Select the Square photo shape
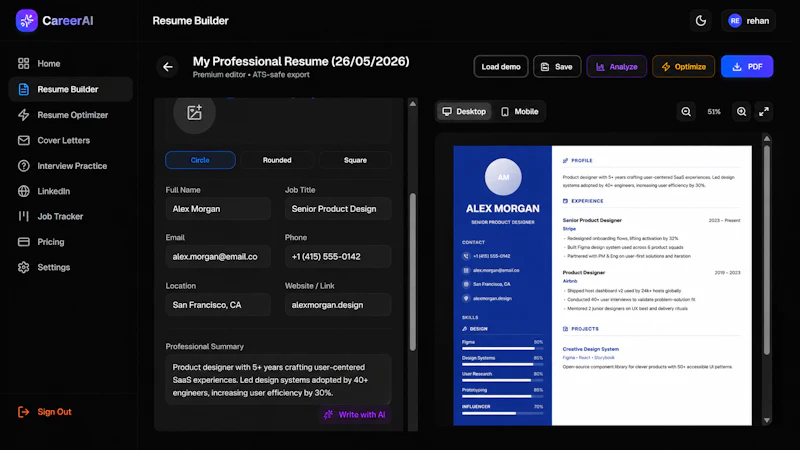 [355, 160]
